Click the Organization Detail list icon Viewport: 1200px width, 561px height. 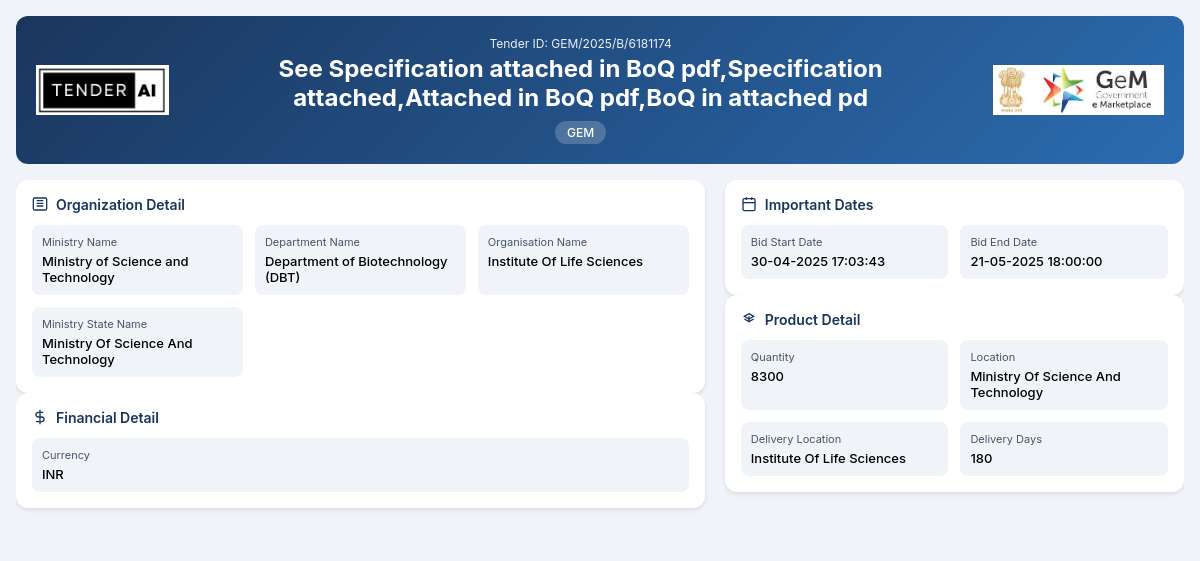point(40,204)
